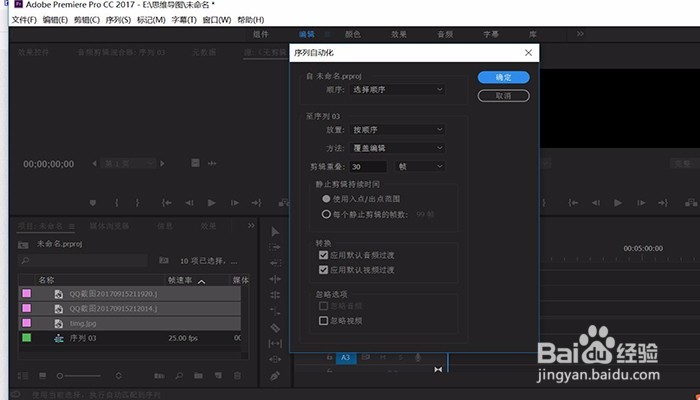Select the Slip tool

275,343
